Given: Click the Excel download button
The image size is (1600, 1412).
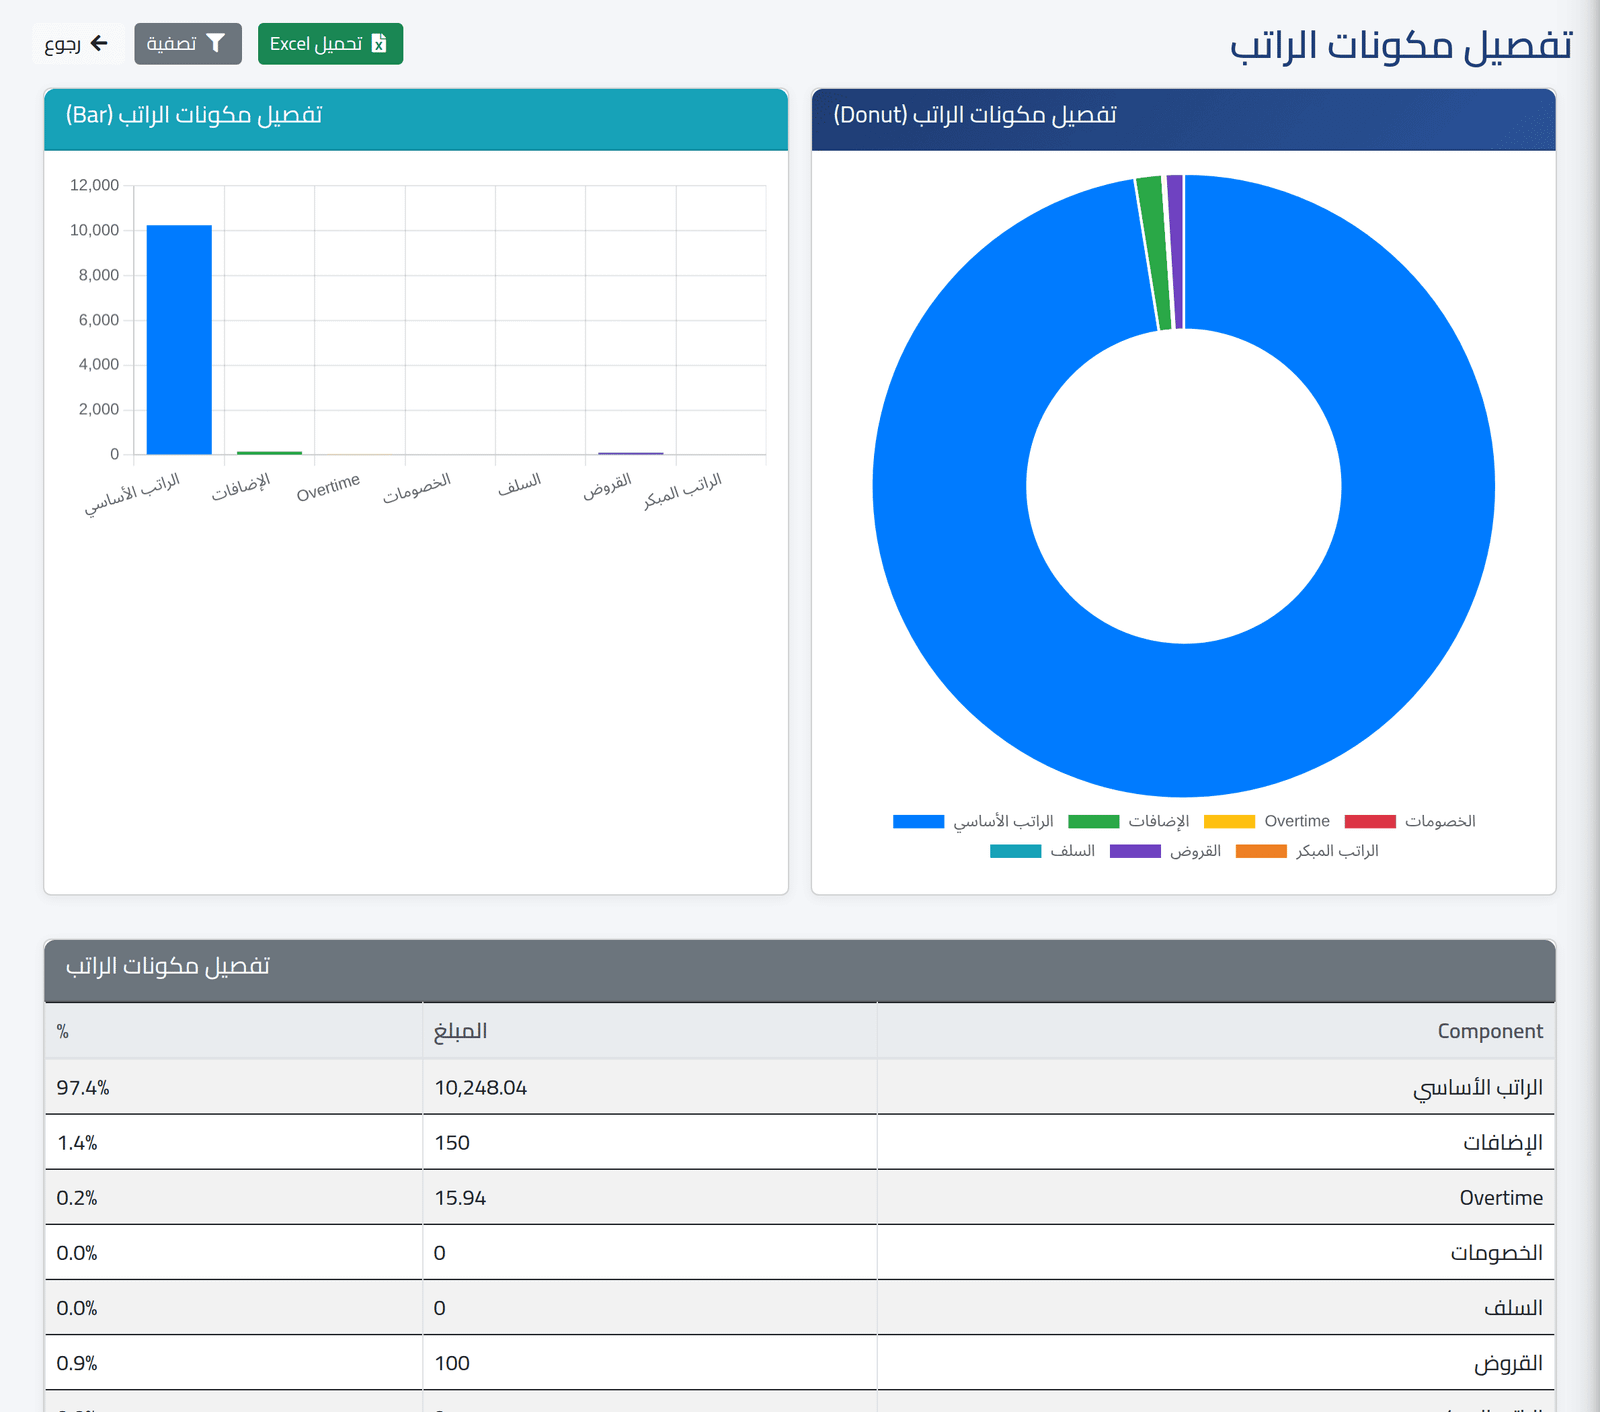Looking at the screenshot, I should [x=330, y=44].
